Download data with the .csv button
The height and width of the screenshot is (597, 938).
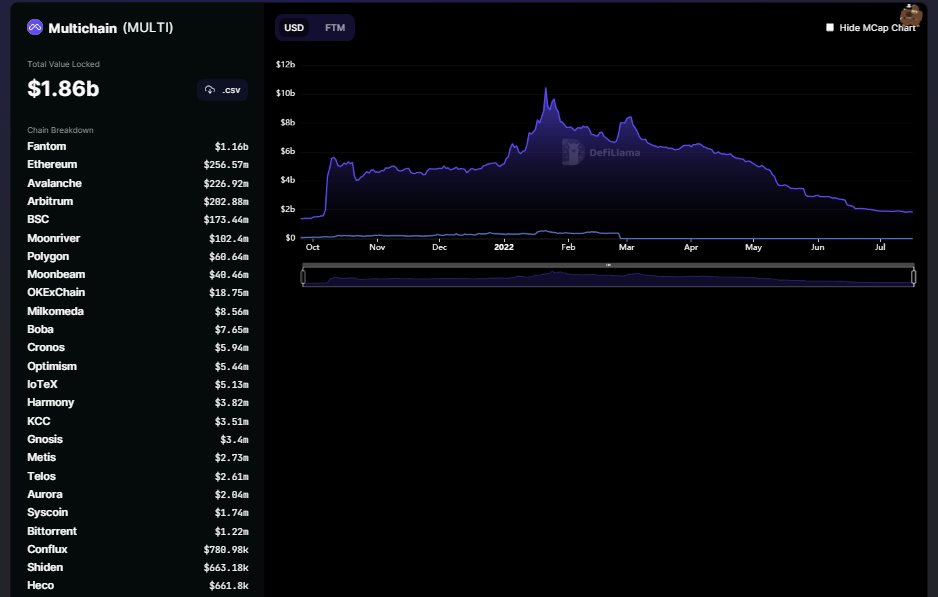coord(223,90)
